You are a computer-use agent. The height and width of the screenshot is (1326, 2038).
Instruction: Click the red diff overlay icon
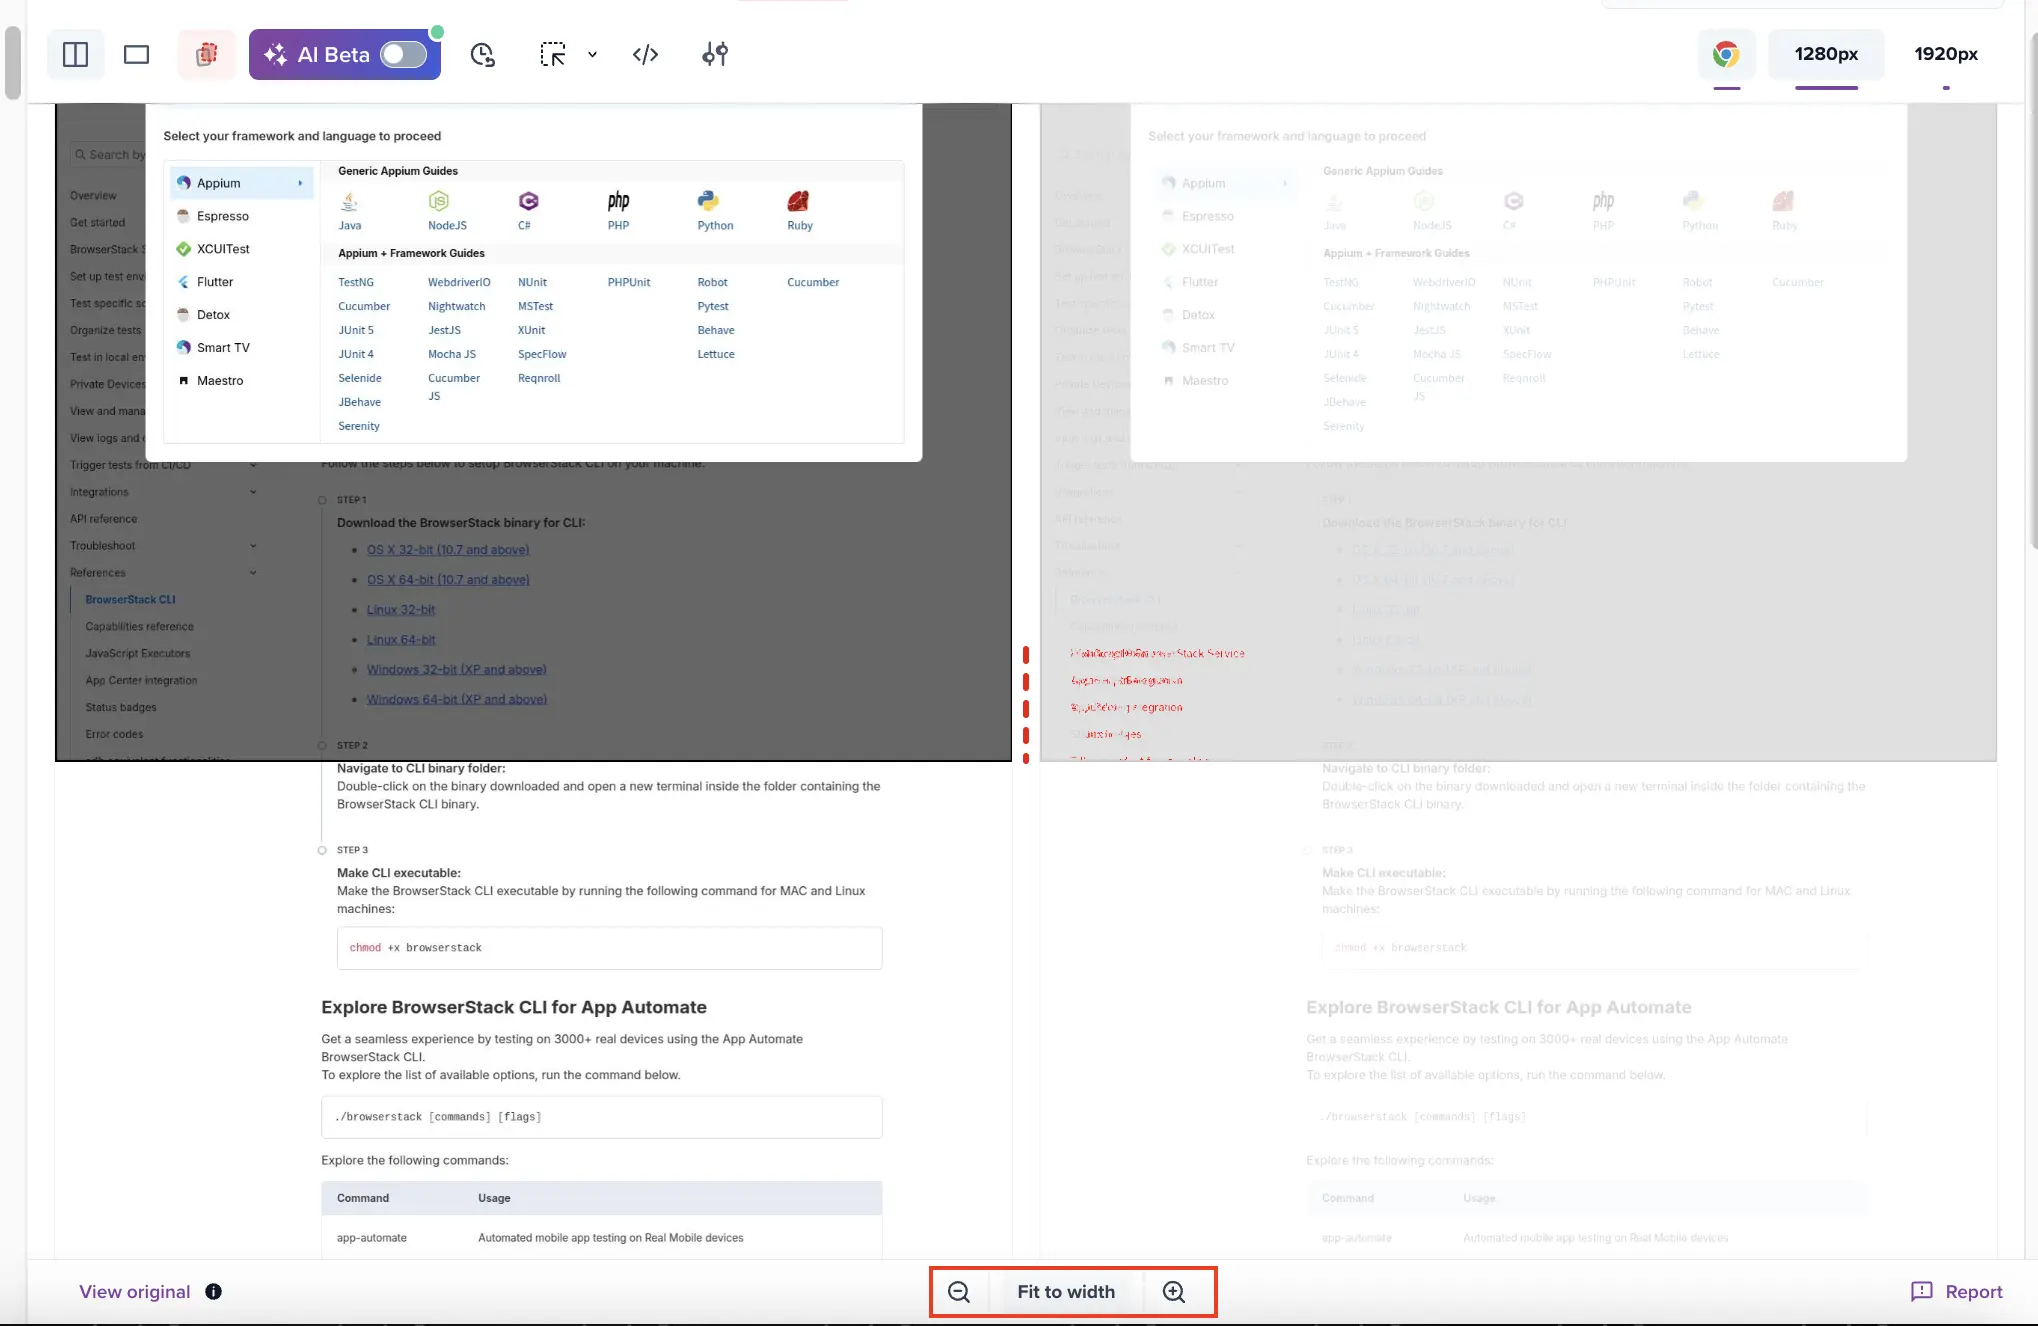click(206, 54)
